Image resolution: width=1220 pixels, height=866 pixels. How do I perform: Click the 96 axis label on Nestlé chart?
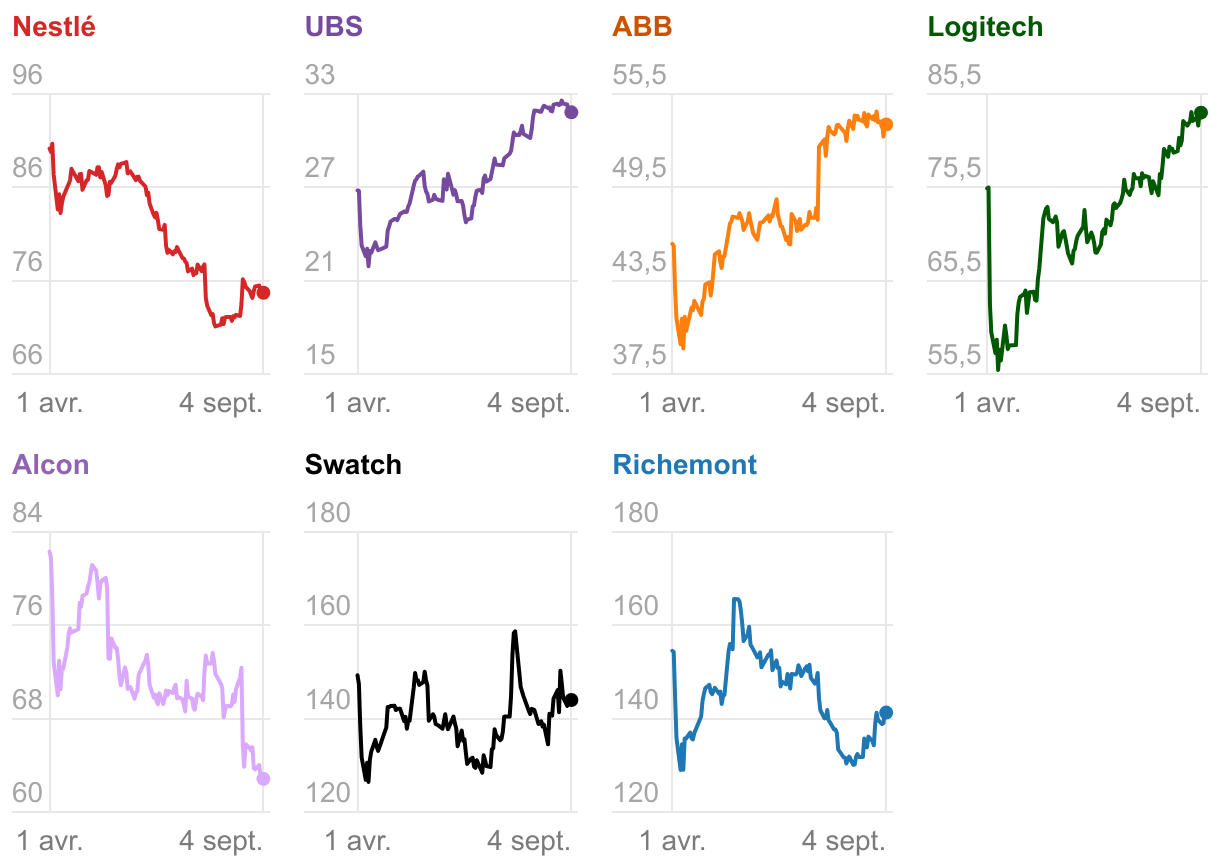tap(28, 76)
